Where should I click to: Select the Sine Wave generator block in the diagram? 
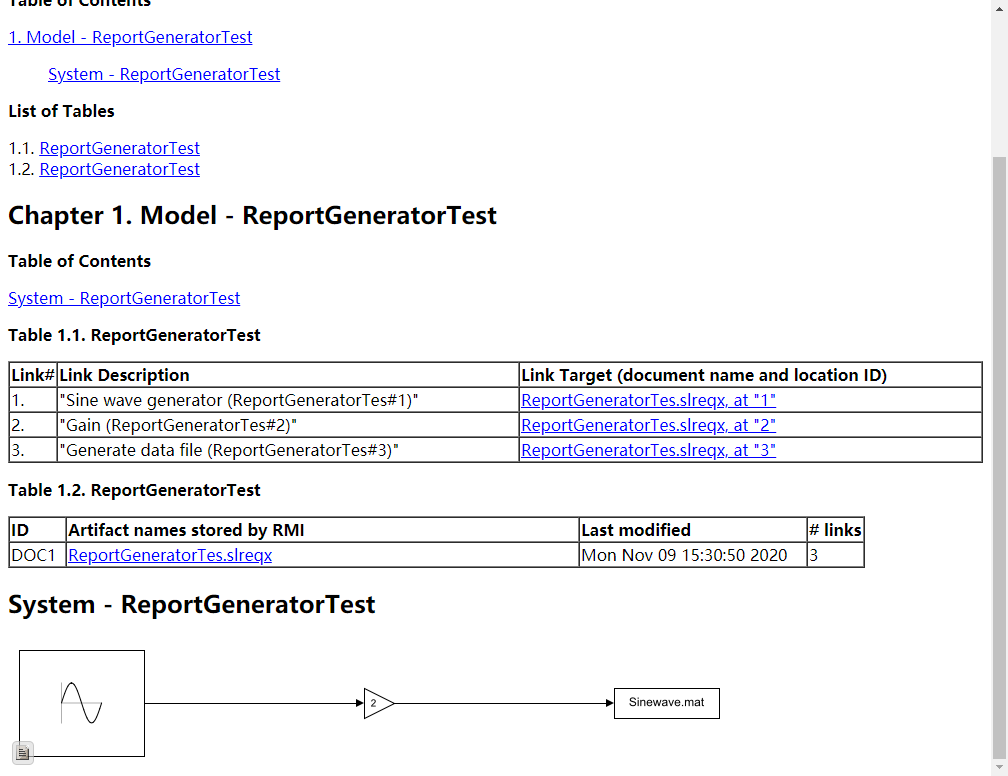tap(81, 703)
